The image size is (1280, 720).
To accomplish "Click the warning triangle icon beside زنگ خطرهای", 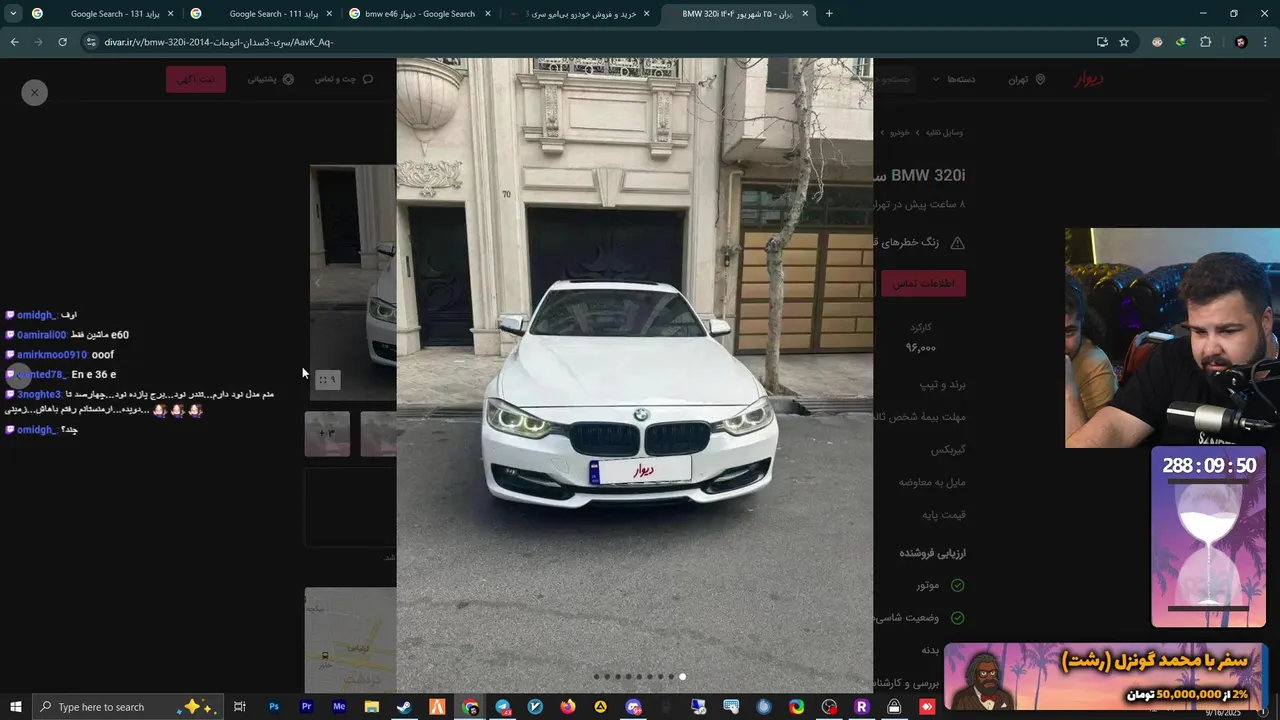I will point(957,243).
